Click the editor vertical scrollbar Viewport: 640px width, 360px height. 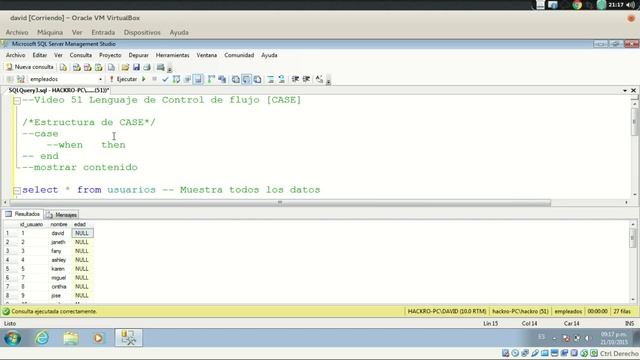634,149
